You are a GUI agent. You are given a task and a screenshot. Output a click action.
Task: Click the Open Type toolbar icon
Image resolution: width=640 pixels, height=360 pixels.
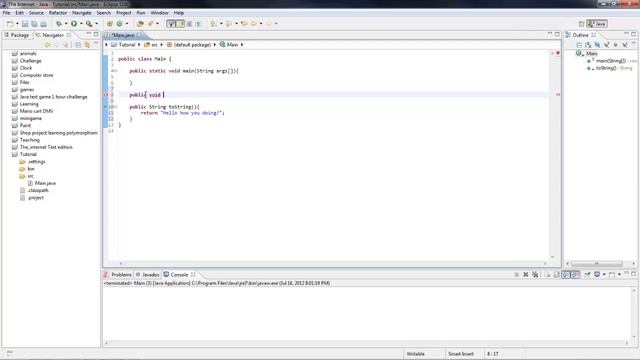140,24
